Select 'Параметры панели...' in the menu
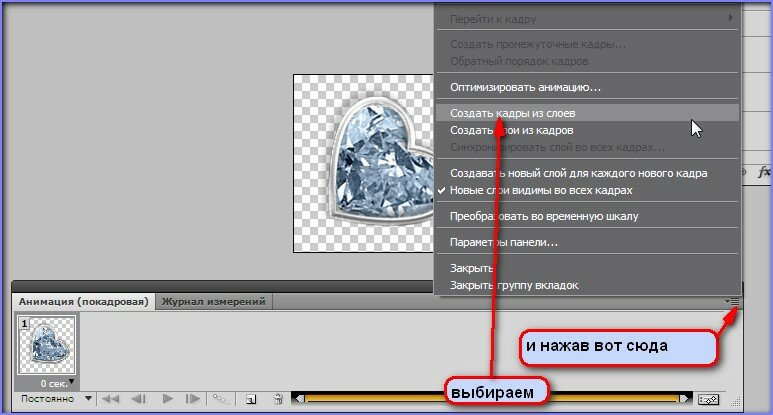773x415 pixels. point(504,242)
